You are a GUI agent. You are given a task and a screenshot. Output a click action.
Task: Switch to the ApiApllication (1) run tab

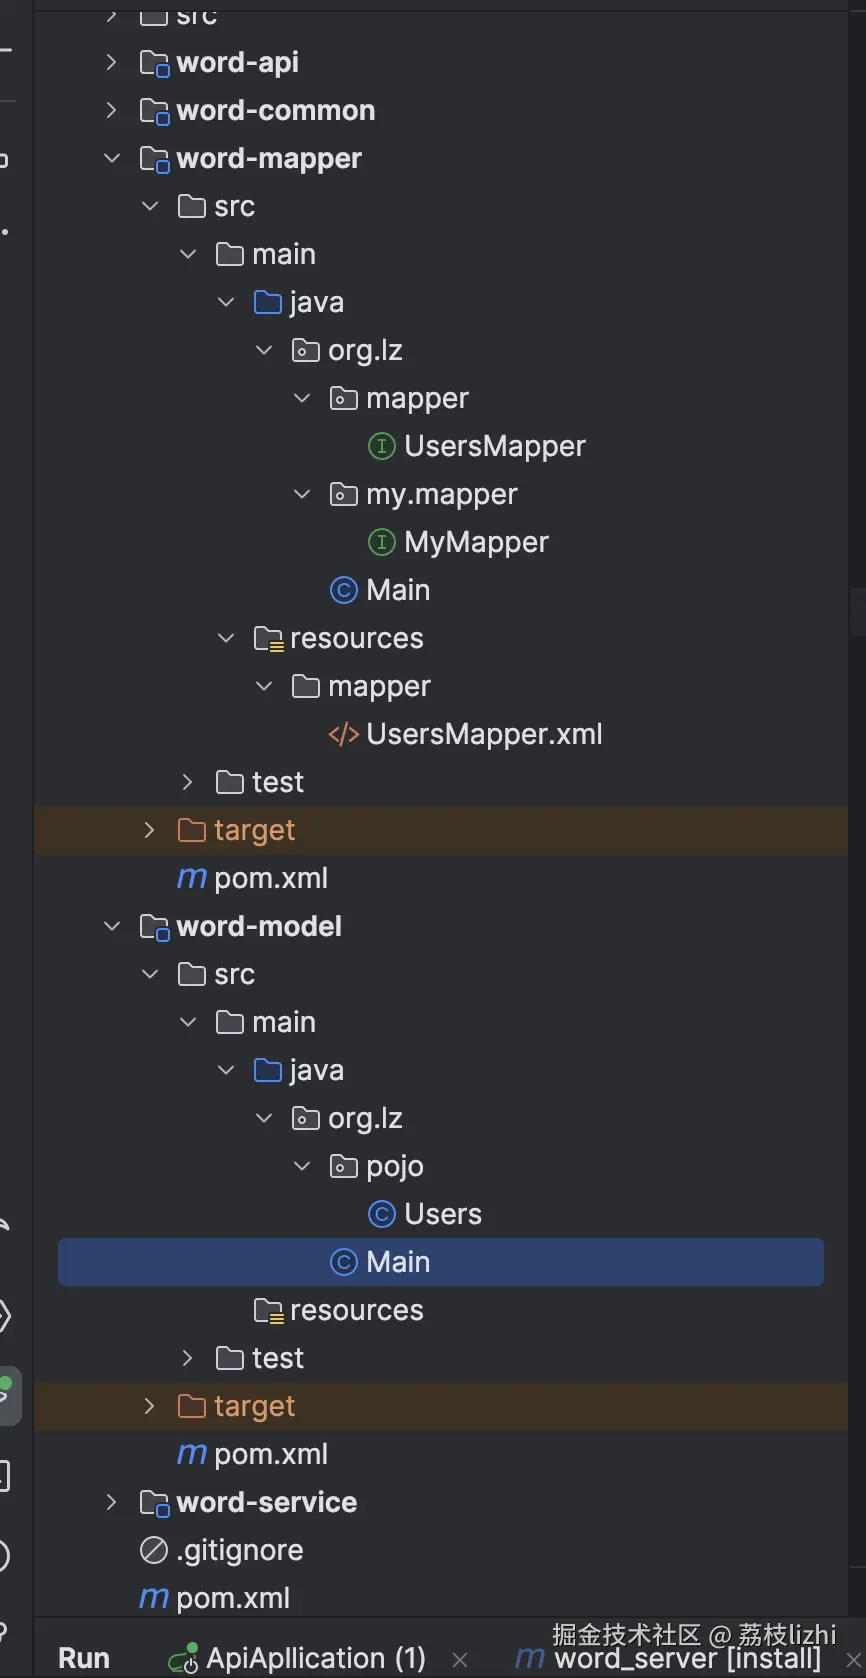(315, 1658)
